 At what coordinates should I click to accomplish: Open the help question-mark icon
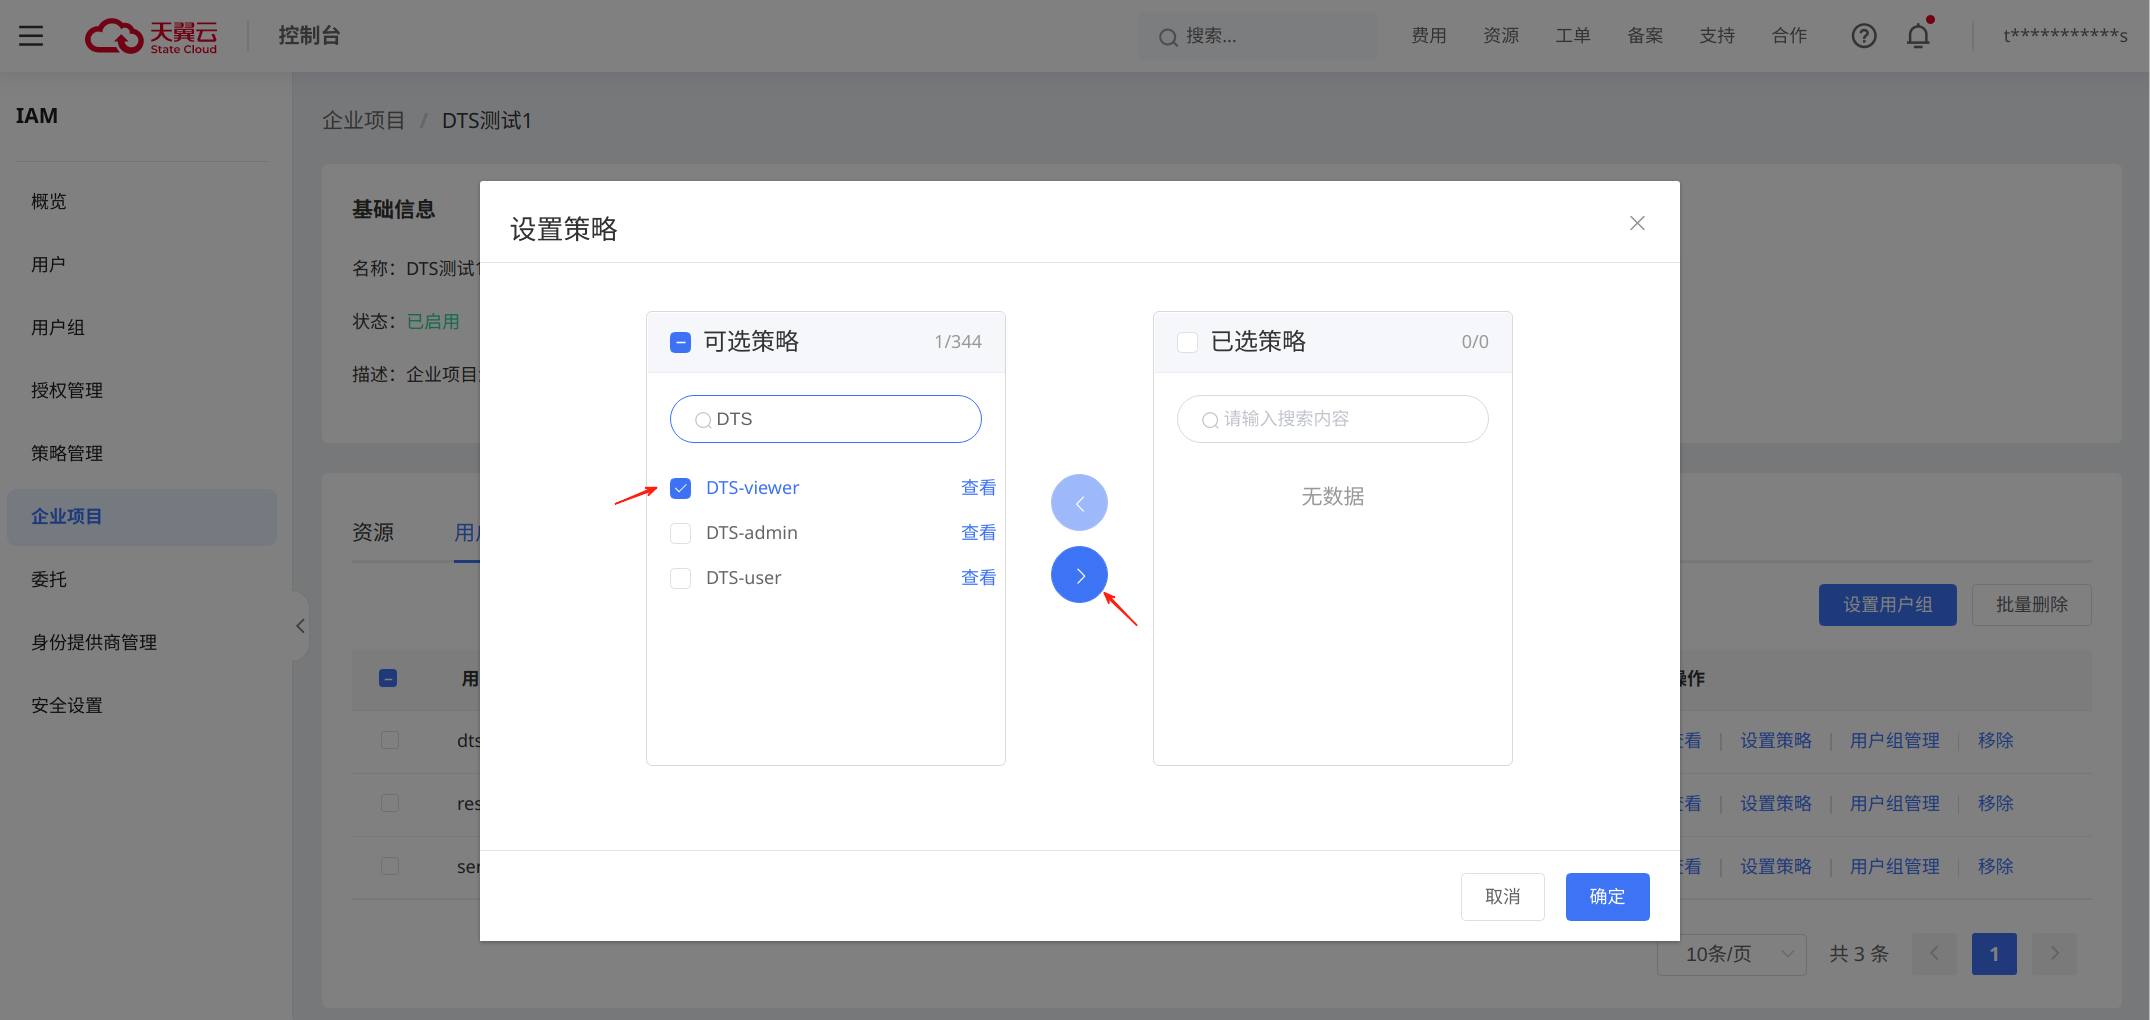(1864, 35)
